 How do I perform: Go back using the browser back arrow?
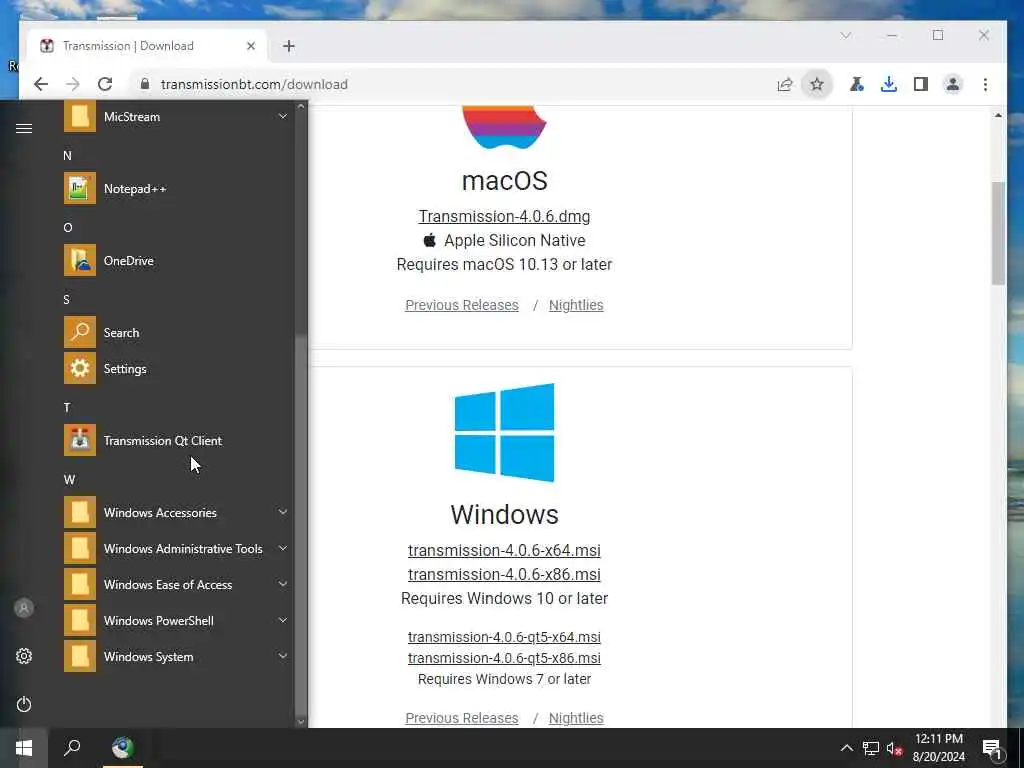pos(40,84)
